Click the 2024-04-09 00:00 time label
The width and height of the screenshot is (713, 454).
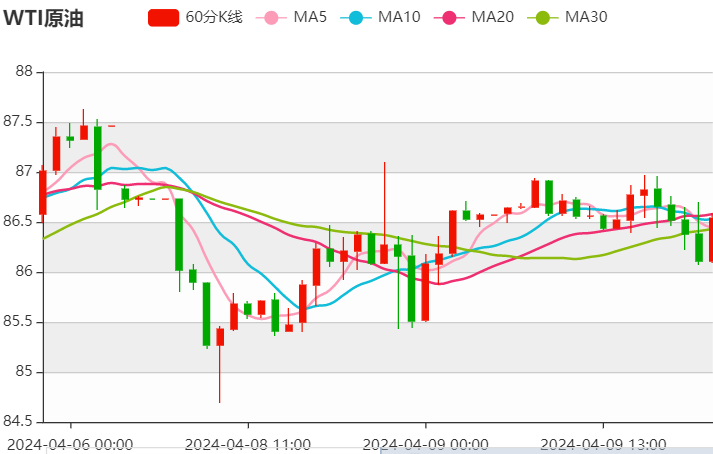(x=426, y=442)
